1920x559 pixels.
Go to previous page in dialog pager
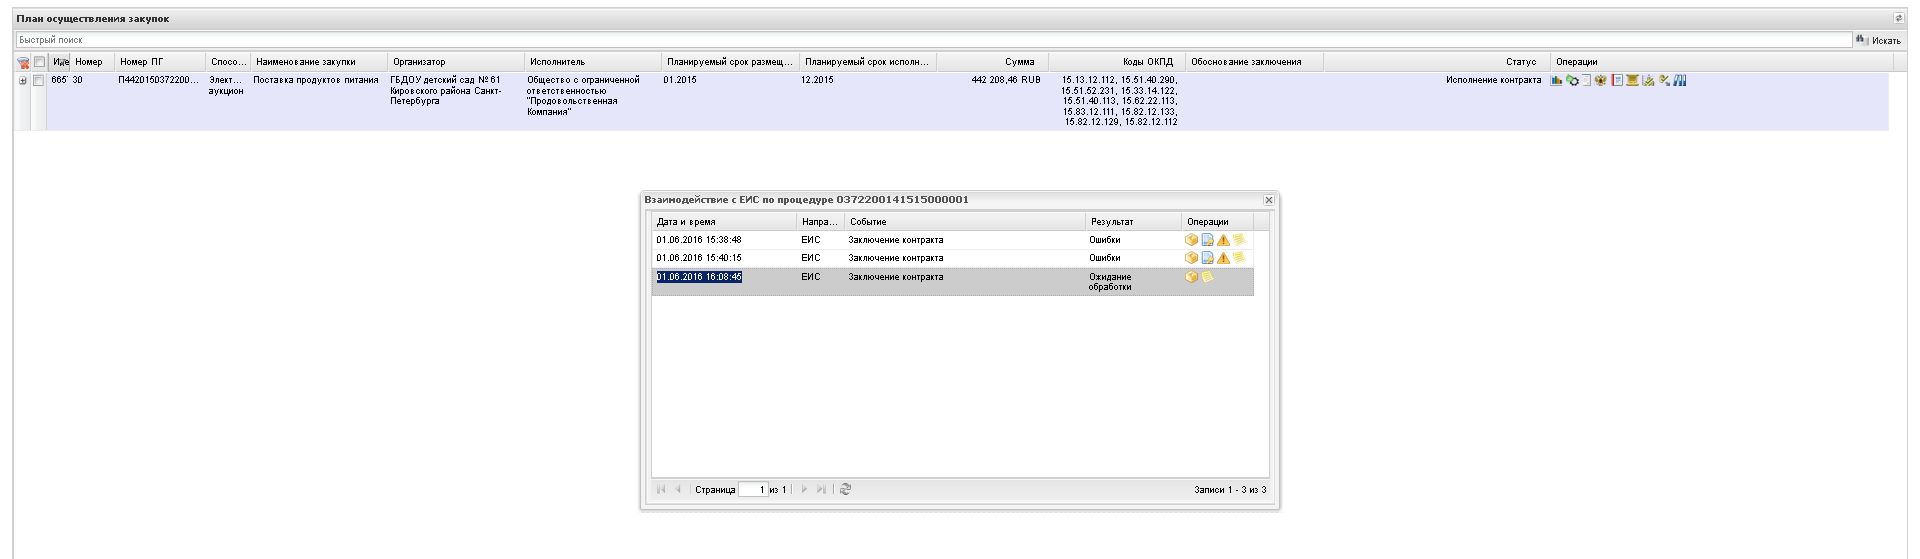[x=678, y=489]
